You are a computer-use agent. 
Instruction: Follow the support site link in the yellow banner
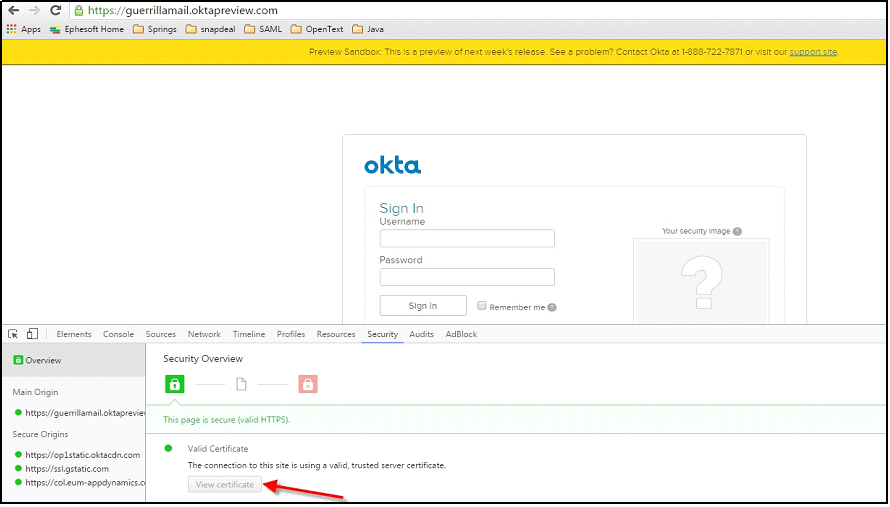point(813,52)
